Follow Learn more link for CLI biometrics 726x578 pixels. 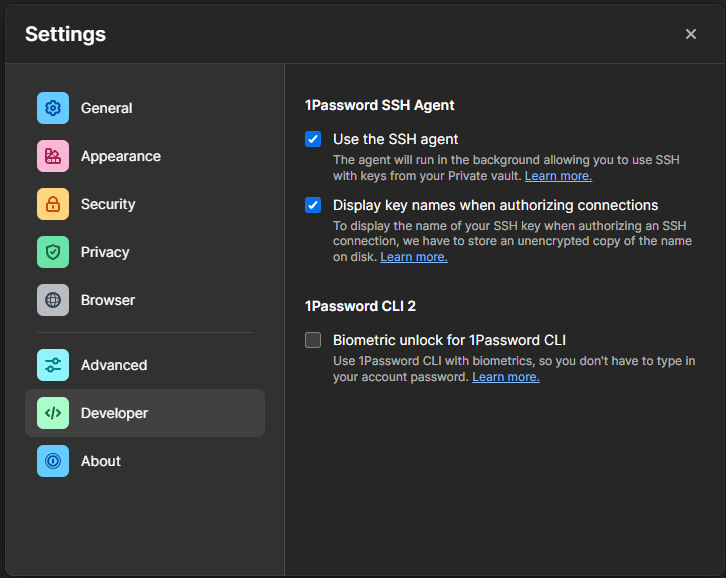coord(505,377)
